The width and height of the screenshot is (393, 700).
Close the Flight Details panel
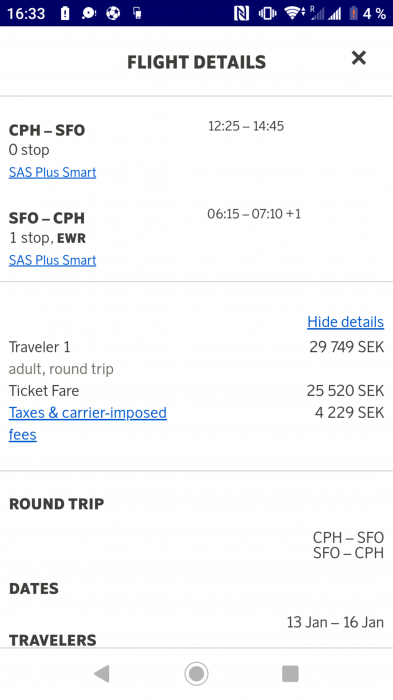point(359,58)
